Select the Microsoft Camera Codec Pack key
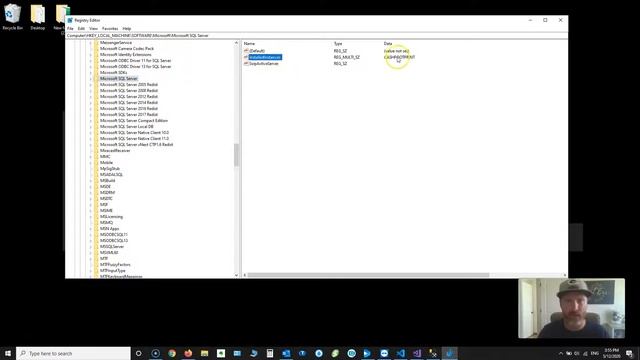This screenshot has height=360, width=640. tap(127, 49)
